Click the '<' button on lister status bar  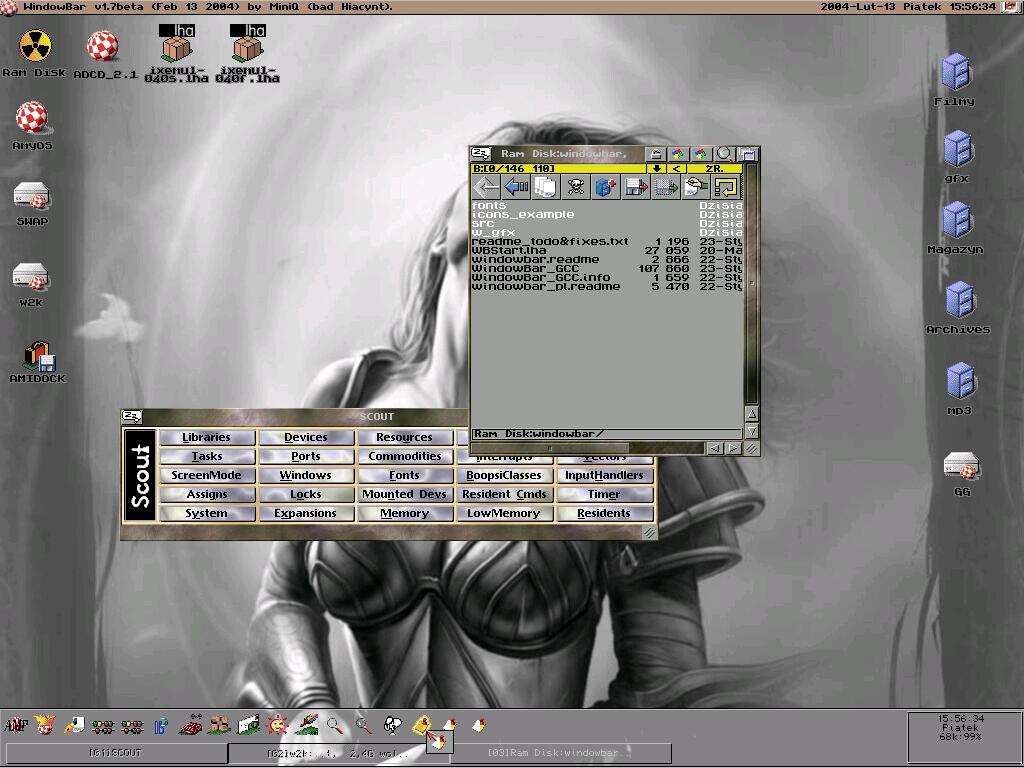click(677, 168)
